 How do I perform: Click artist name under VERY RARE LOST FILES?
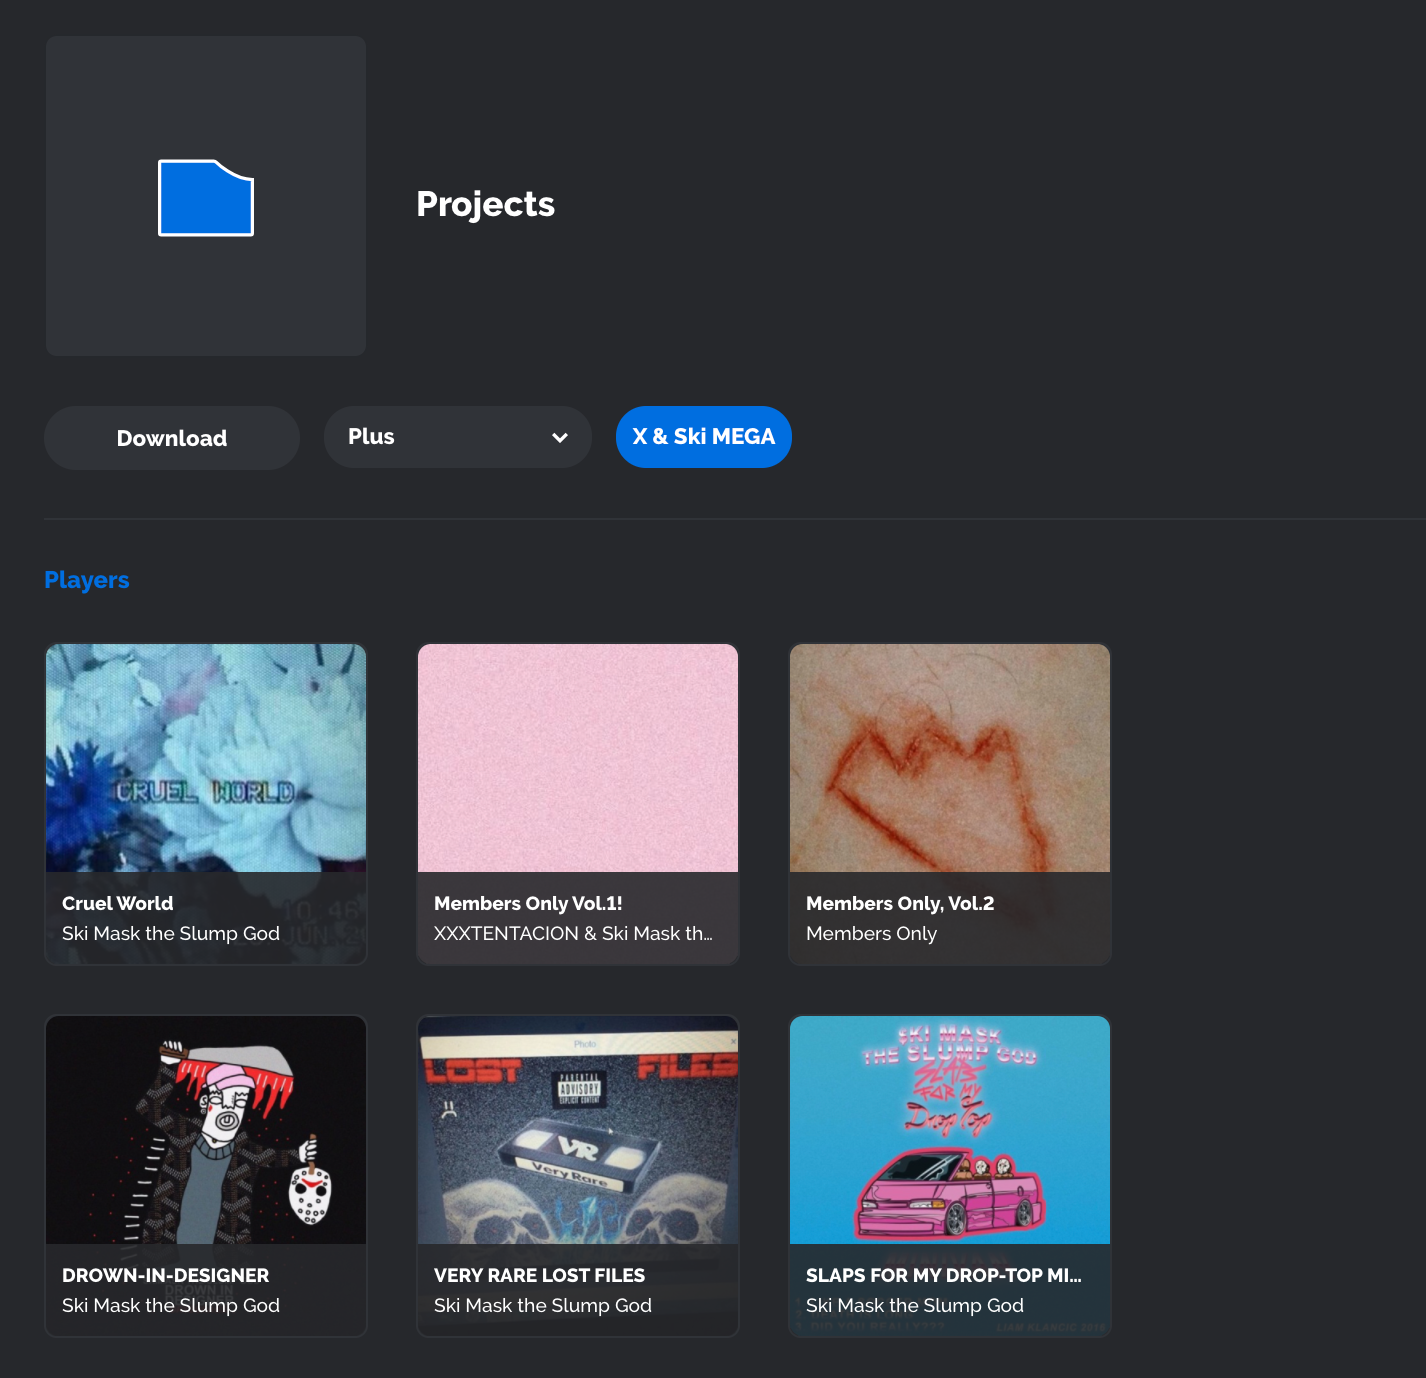pyautogui.click(x=543, y=1305)
